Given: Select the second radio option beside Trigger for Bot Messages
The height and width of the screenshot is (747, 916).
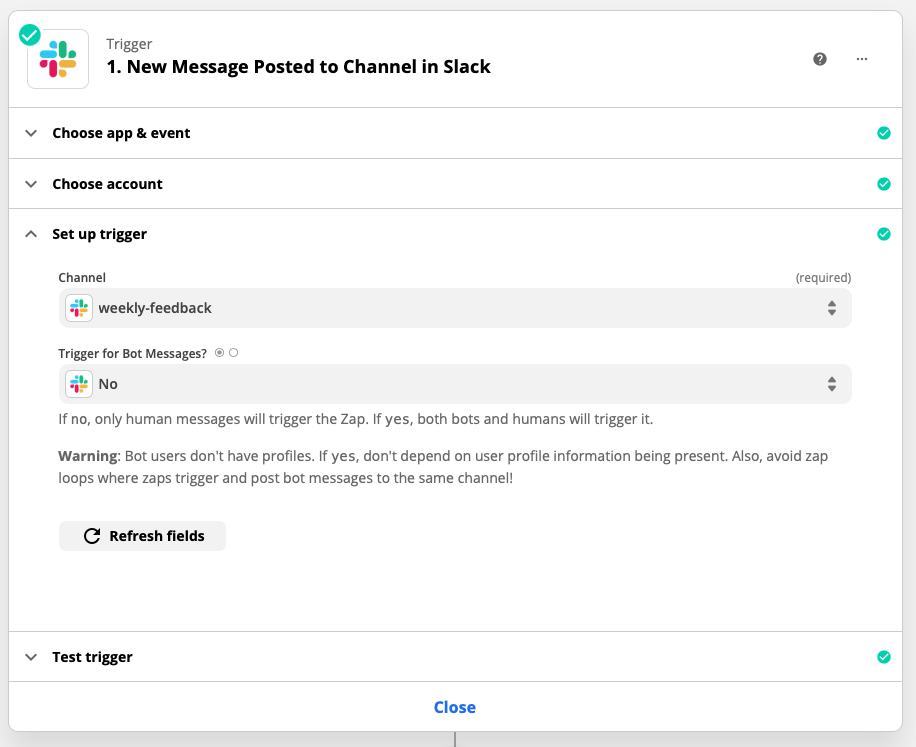Looking at the screenshot, I should pyautogui.click(x=234, y=353).
